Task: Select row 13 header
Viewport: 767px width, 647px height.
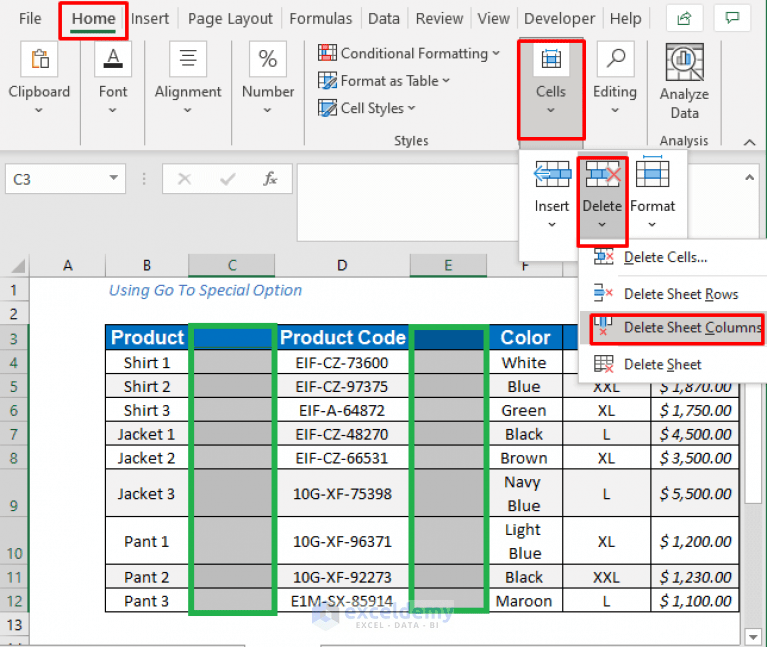Action: click(x=14, y=625)
